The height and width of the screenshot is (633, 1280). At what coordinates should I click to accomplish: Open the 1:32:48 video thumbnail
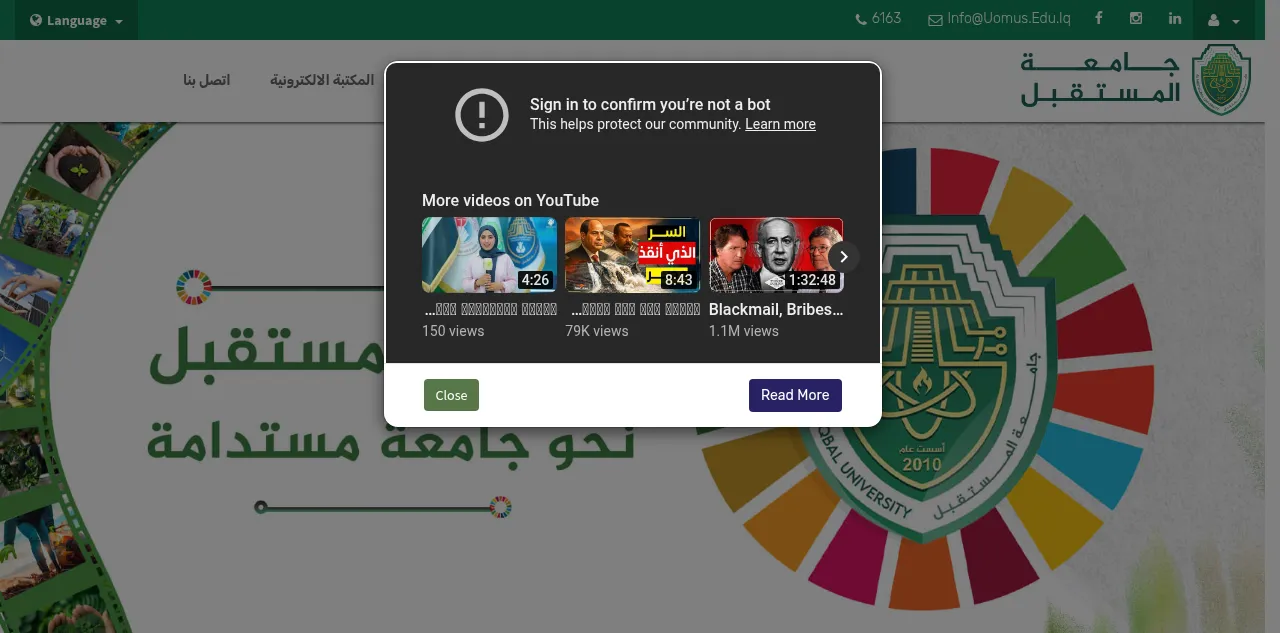point(776,255)
